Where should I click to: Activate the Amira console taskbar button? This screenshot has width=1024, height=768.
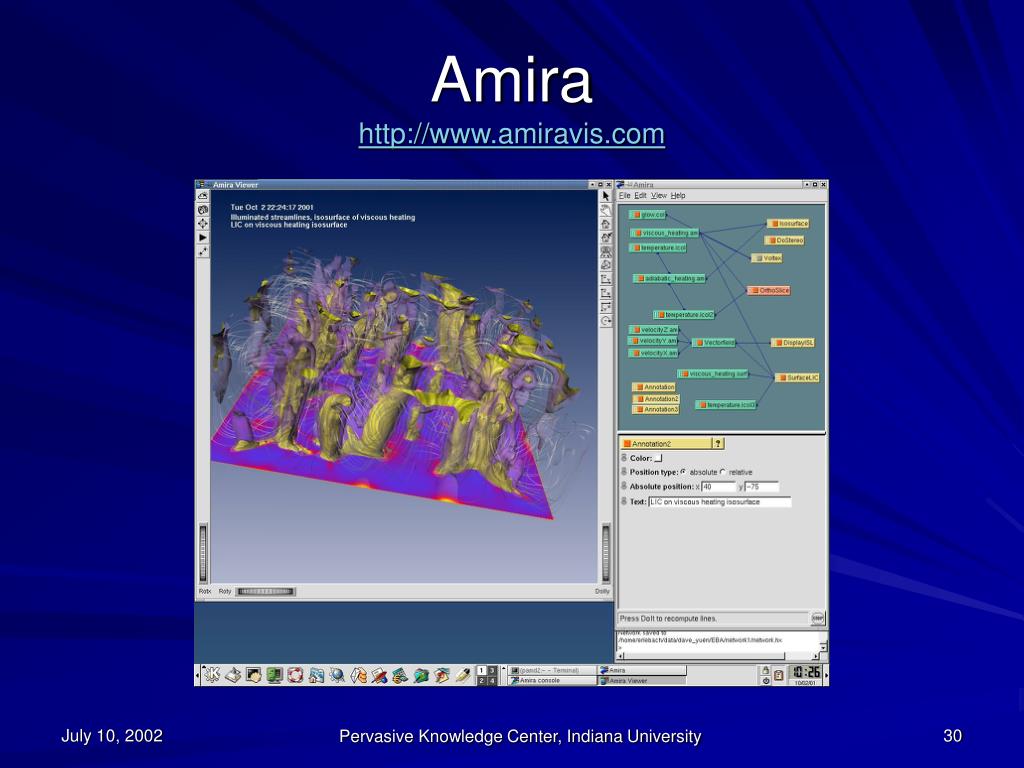[x=552, y=680]
